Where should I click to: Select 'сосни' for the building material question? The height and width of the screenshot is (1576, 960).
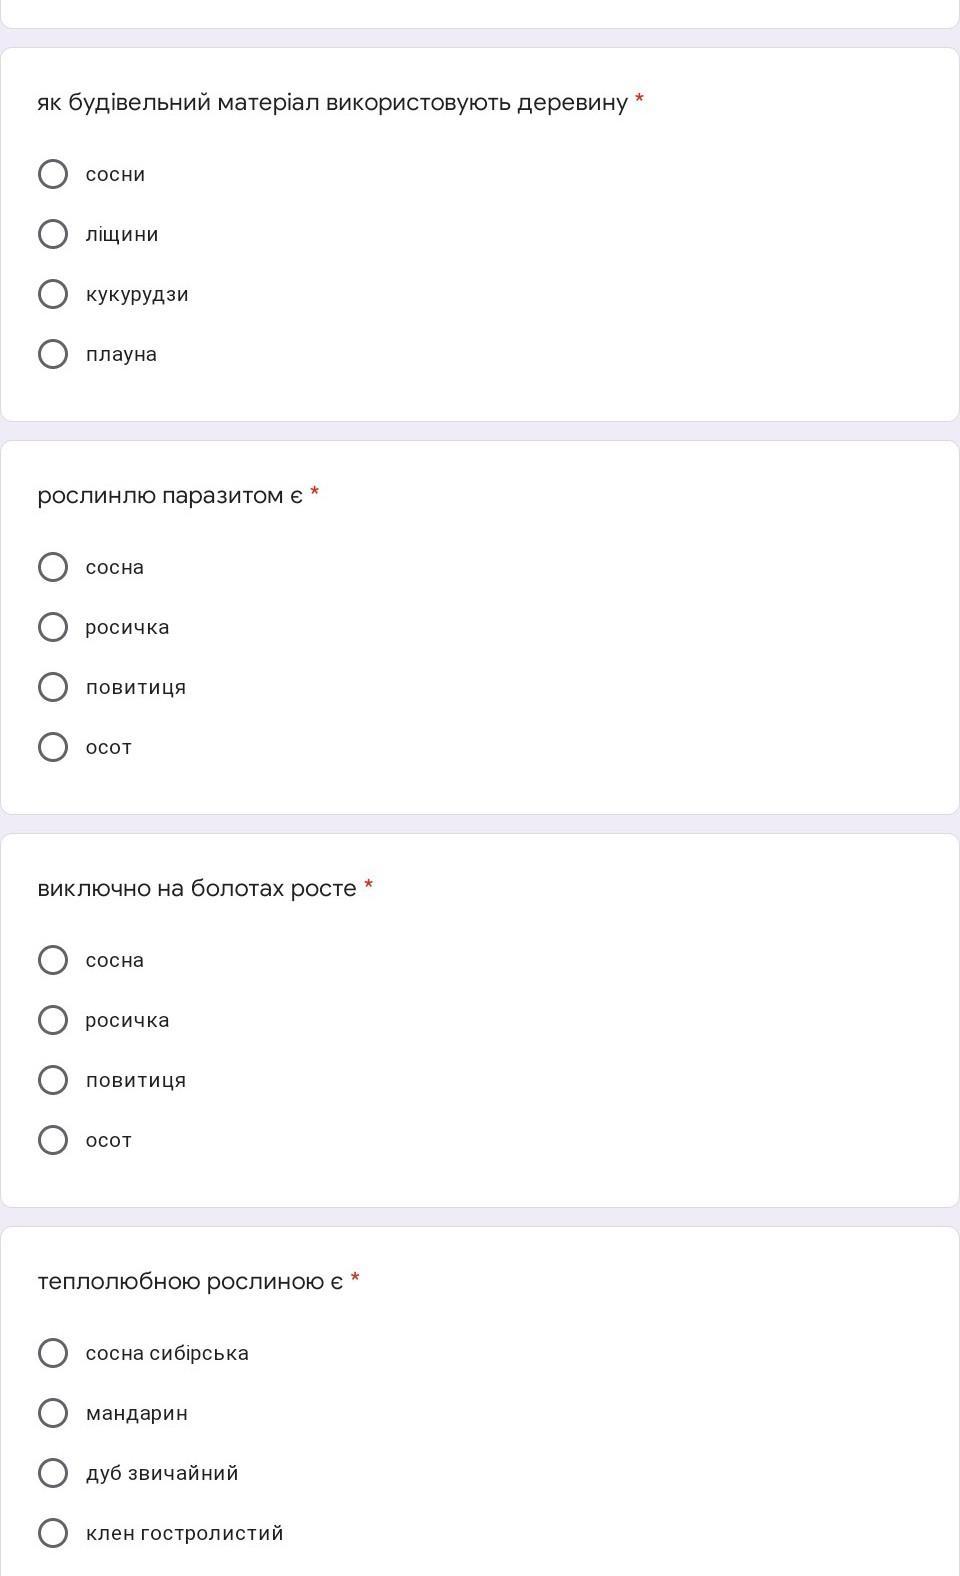(53, 174)
